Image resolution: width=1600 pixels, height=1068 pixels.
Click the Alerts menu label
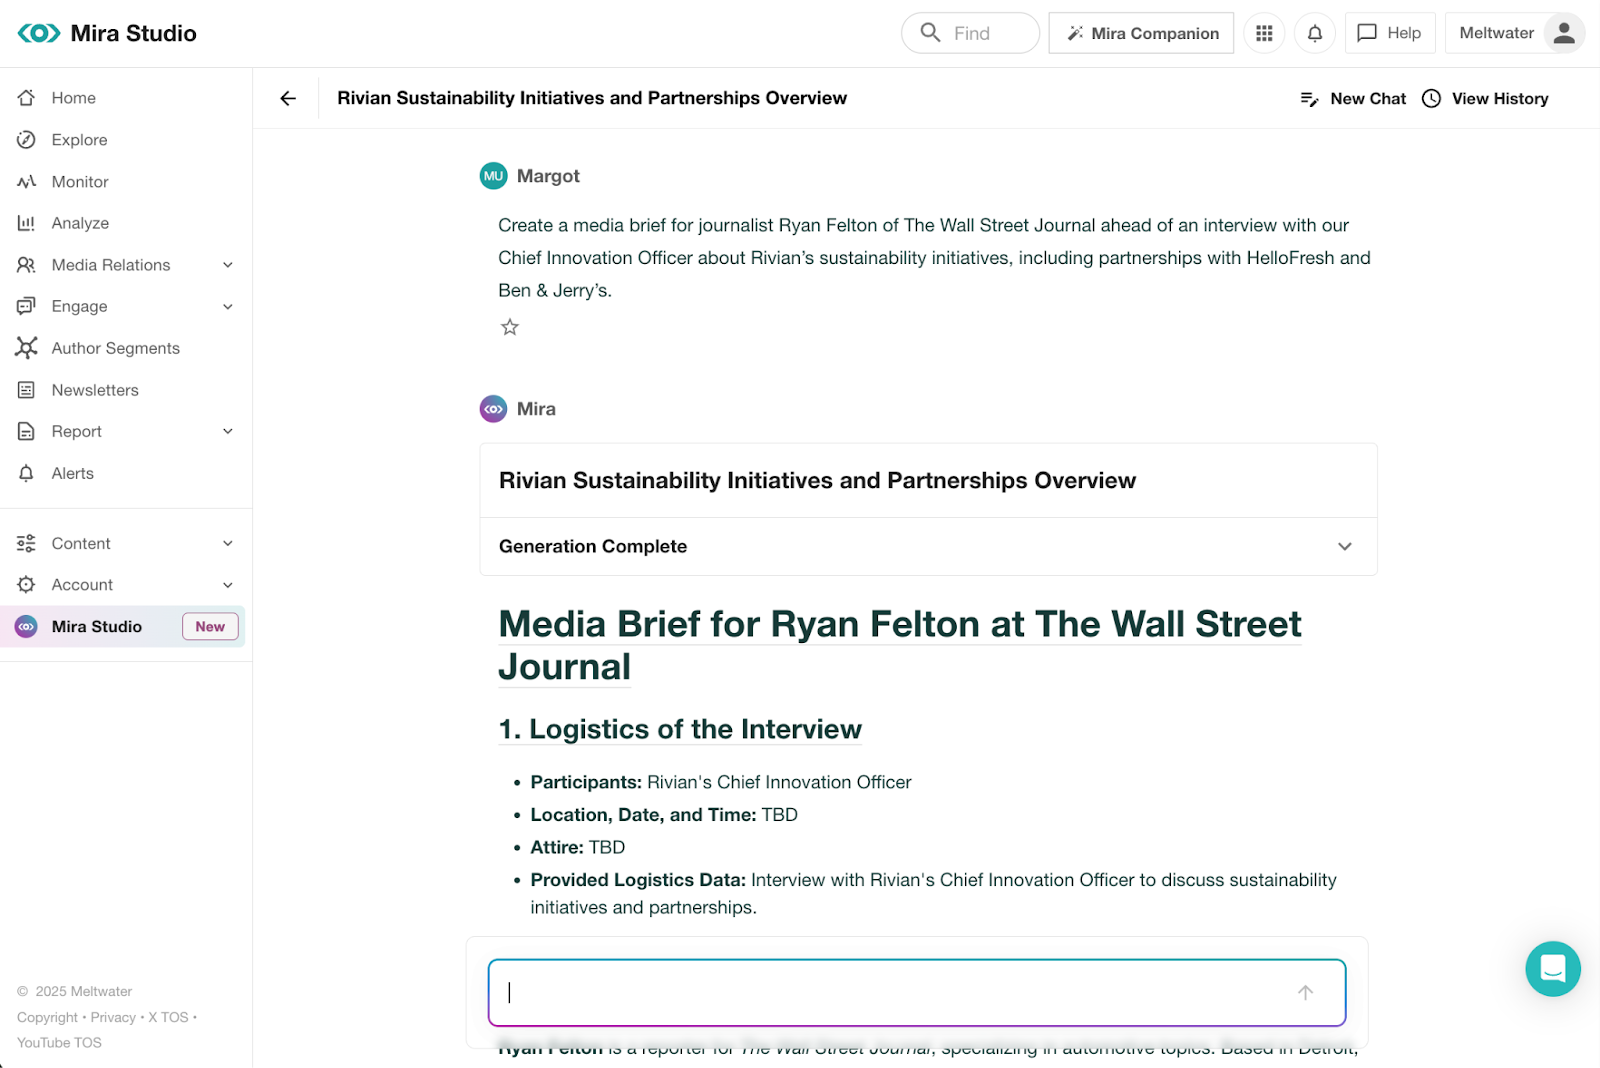click(x=73, y=473)
